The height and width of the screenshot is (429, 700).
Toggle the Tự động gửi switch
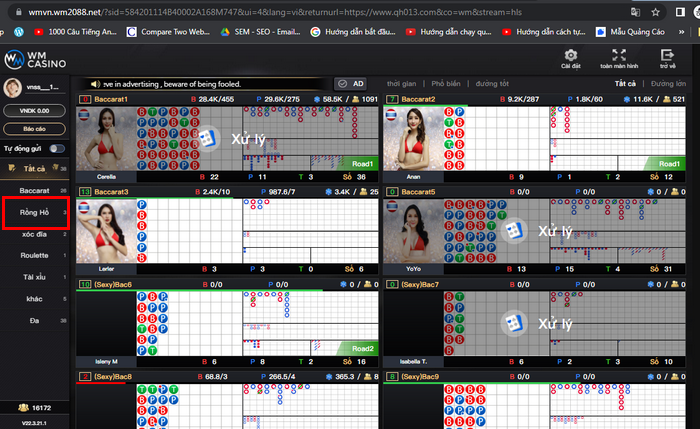pos(57,149)
